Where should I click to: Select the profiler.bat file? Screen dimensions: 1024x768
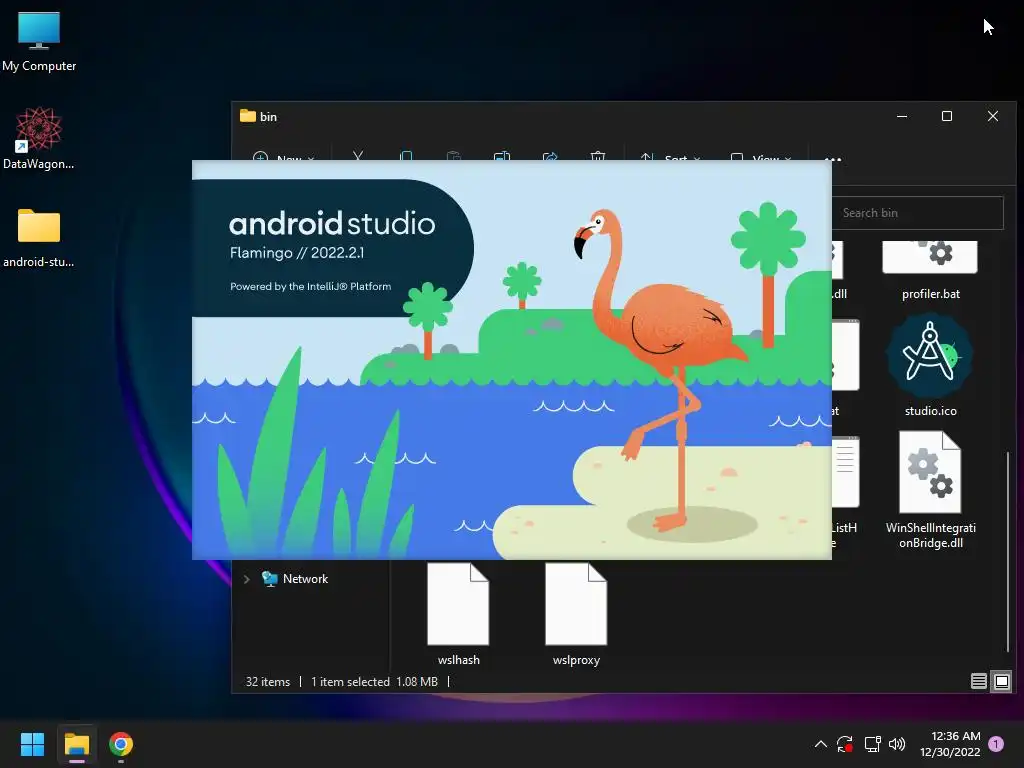[931, 271]
